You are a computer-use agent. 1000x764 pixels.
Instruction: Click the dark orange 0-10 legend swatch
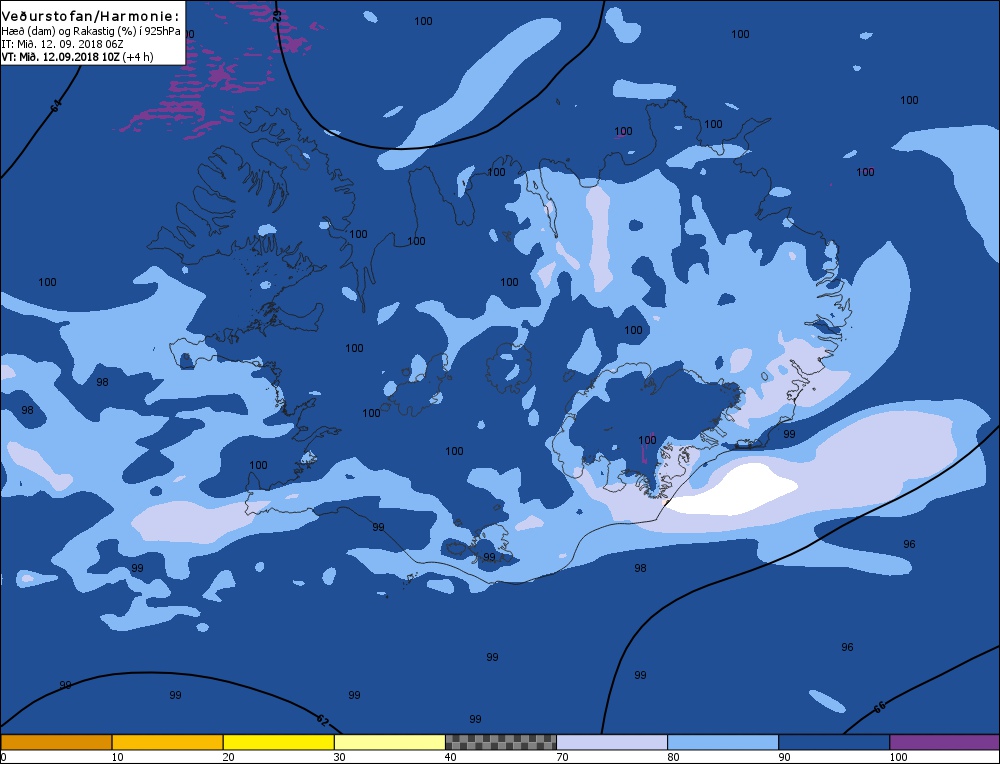pos(56,742)
